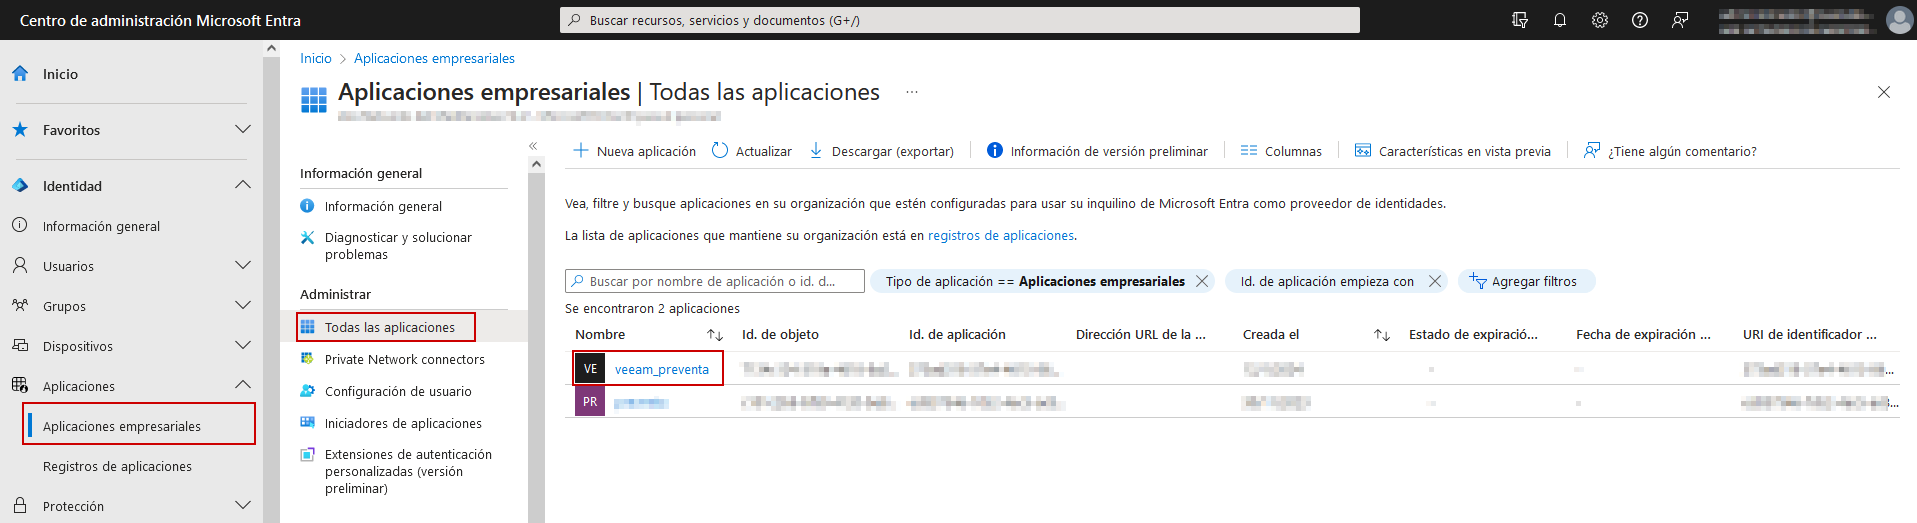Screen dimensions: 1917x523
Task: Remove the Id. de aplicación filter
Action: (x=1435, y=281)
